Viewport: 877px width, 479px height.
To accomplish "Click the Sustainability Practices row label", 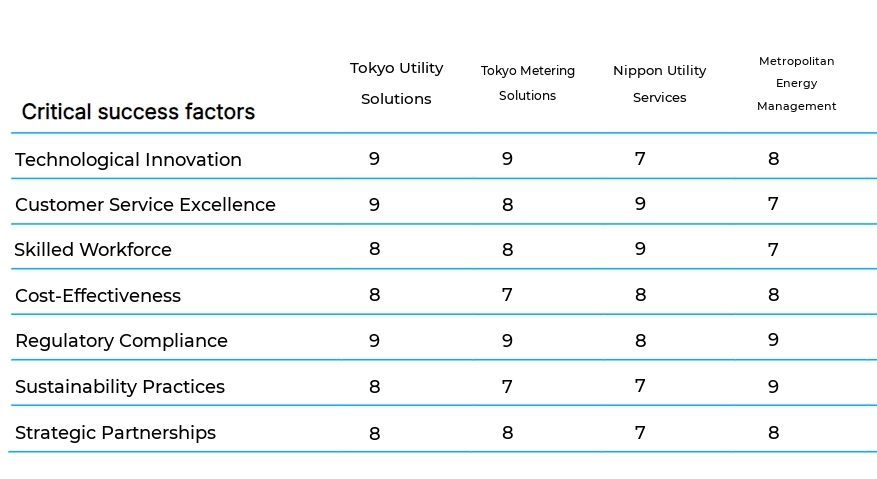I will tap(120, 386).
